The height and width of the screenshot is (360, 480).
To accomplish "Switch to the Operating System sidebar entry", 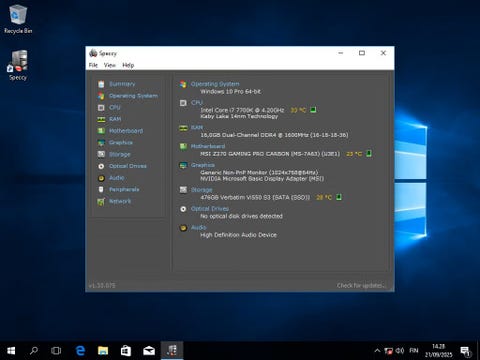I will pyautogui.click(x=133, y=96).
